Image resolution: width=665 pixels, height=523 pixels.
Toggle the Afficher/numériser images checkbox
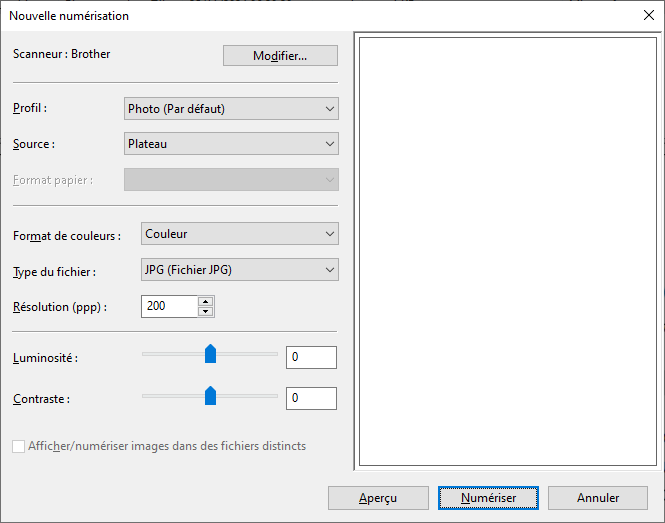tap(19, 446)
